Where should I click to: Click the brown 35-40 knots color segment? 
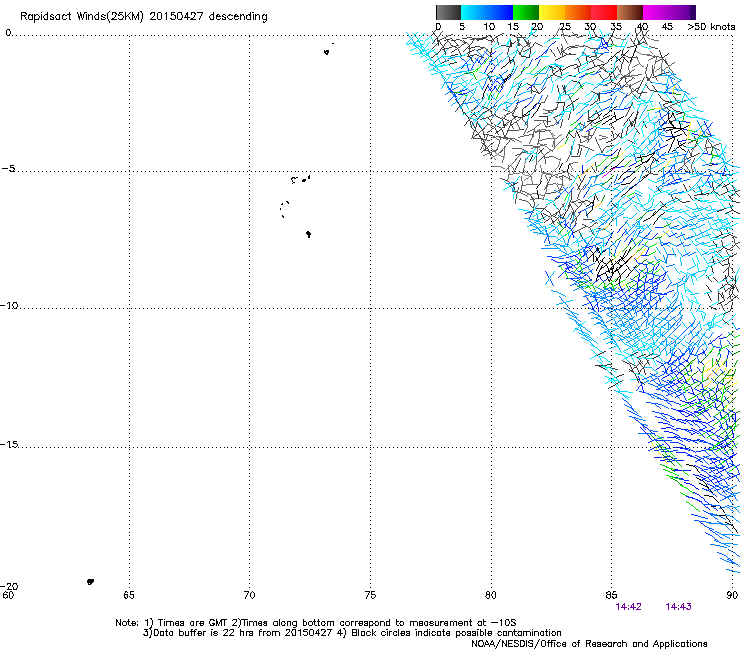point(630,12)
